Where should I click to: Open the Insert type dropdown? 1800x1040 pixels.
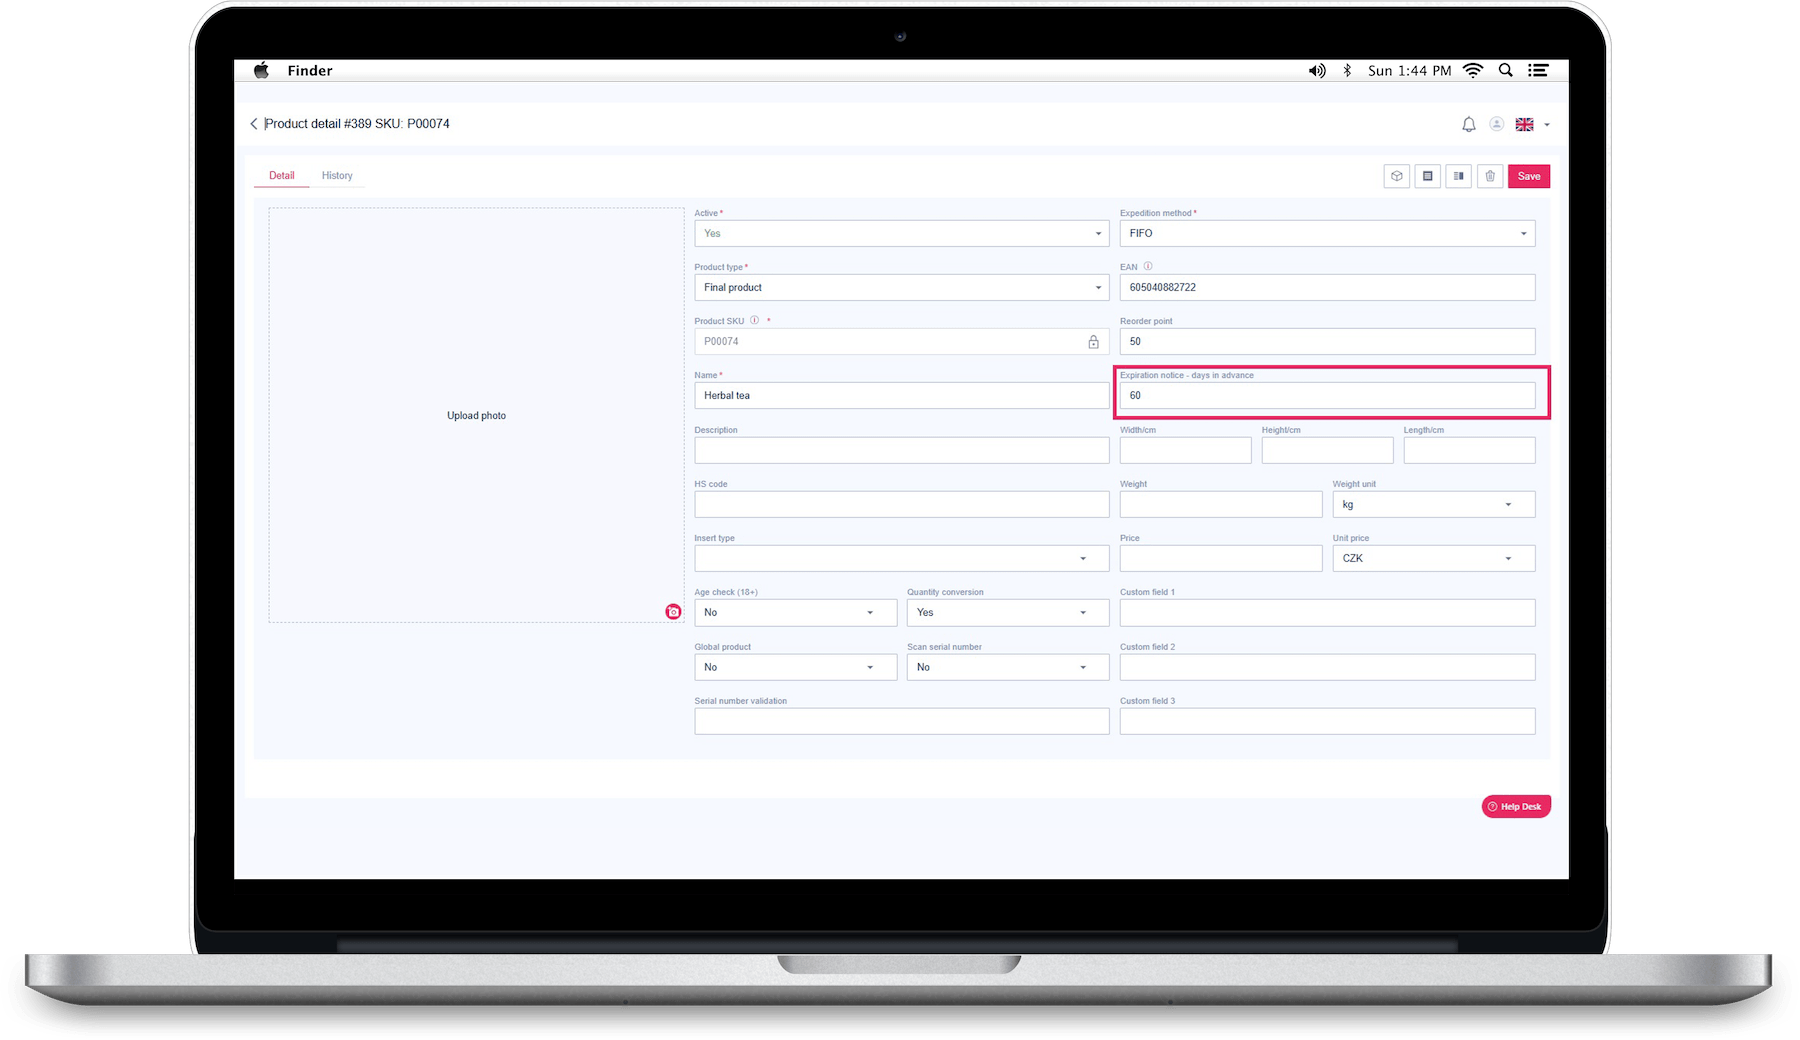pos(902,559)
